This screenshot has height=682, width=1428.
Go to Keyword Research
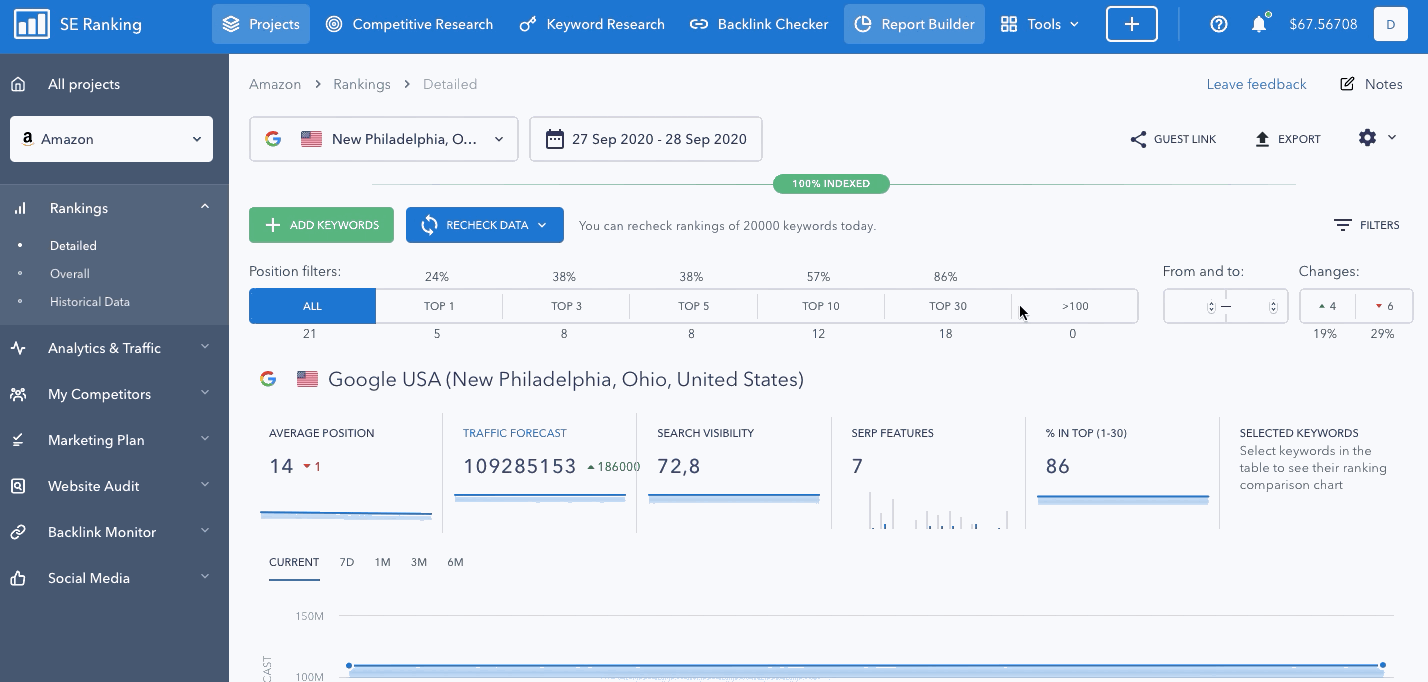coord(592,24)
